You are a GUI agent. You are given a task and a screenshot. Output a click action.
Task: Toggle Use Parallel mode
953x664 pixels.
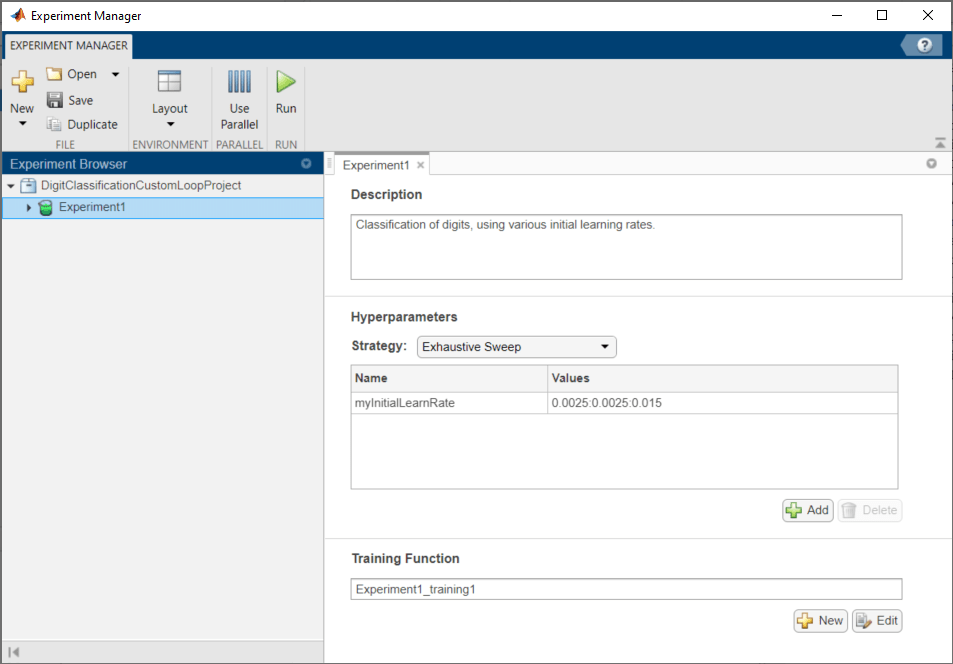coord(239,99)
